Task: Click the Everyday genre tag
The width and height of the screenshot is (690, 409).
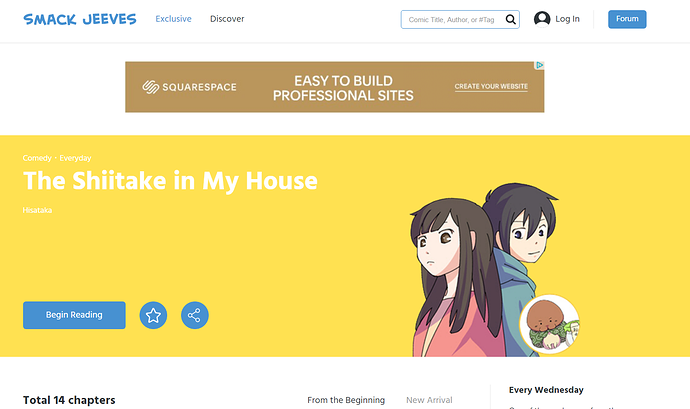Action: [x=75, y=158]
